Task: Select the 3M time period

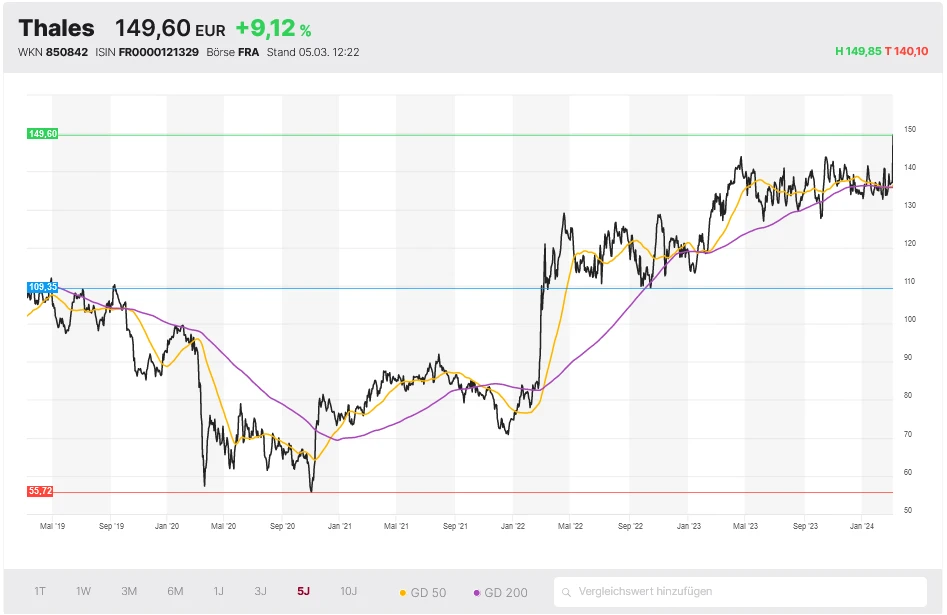Action: (129, 591)
